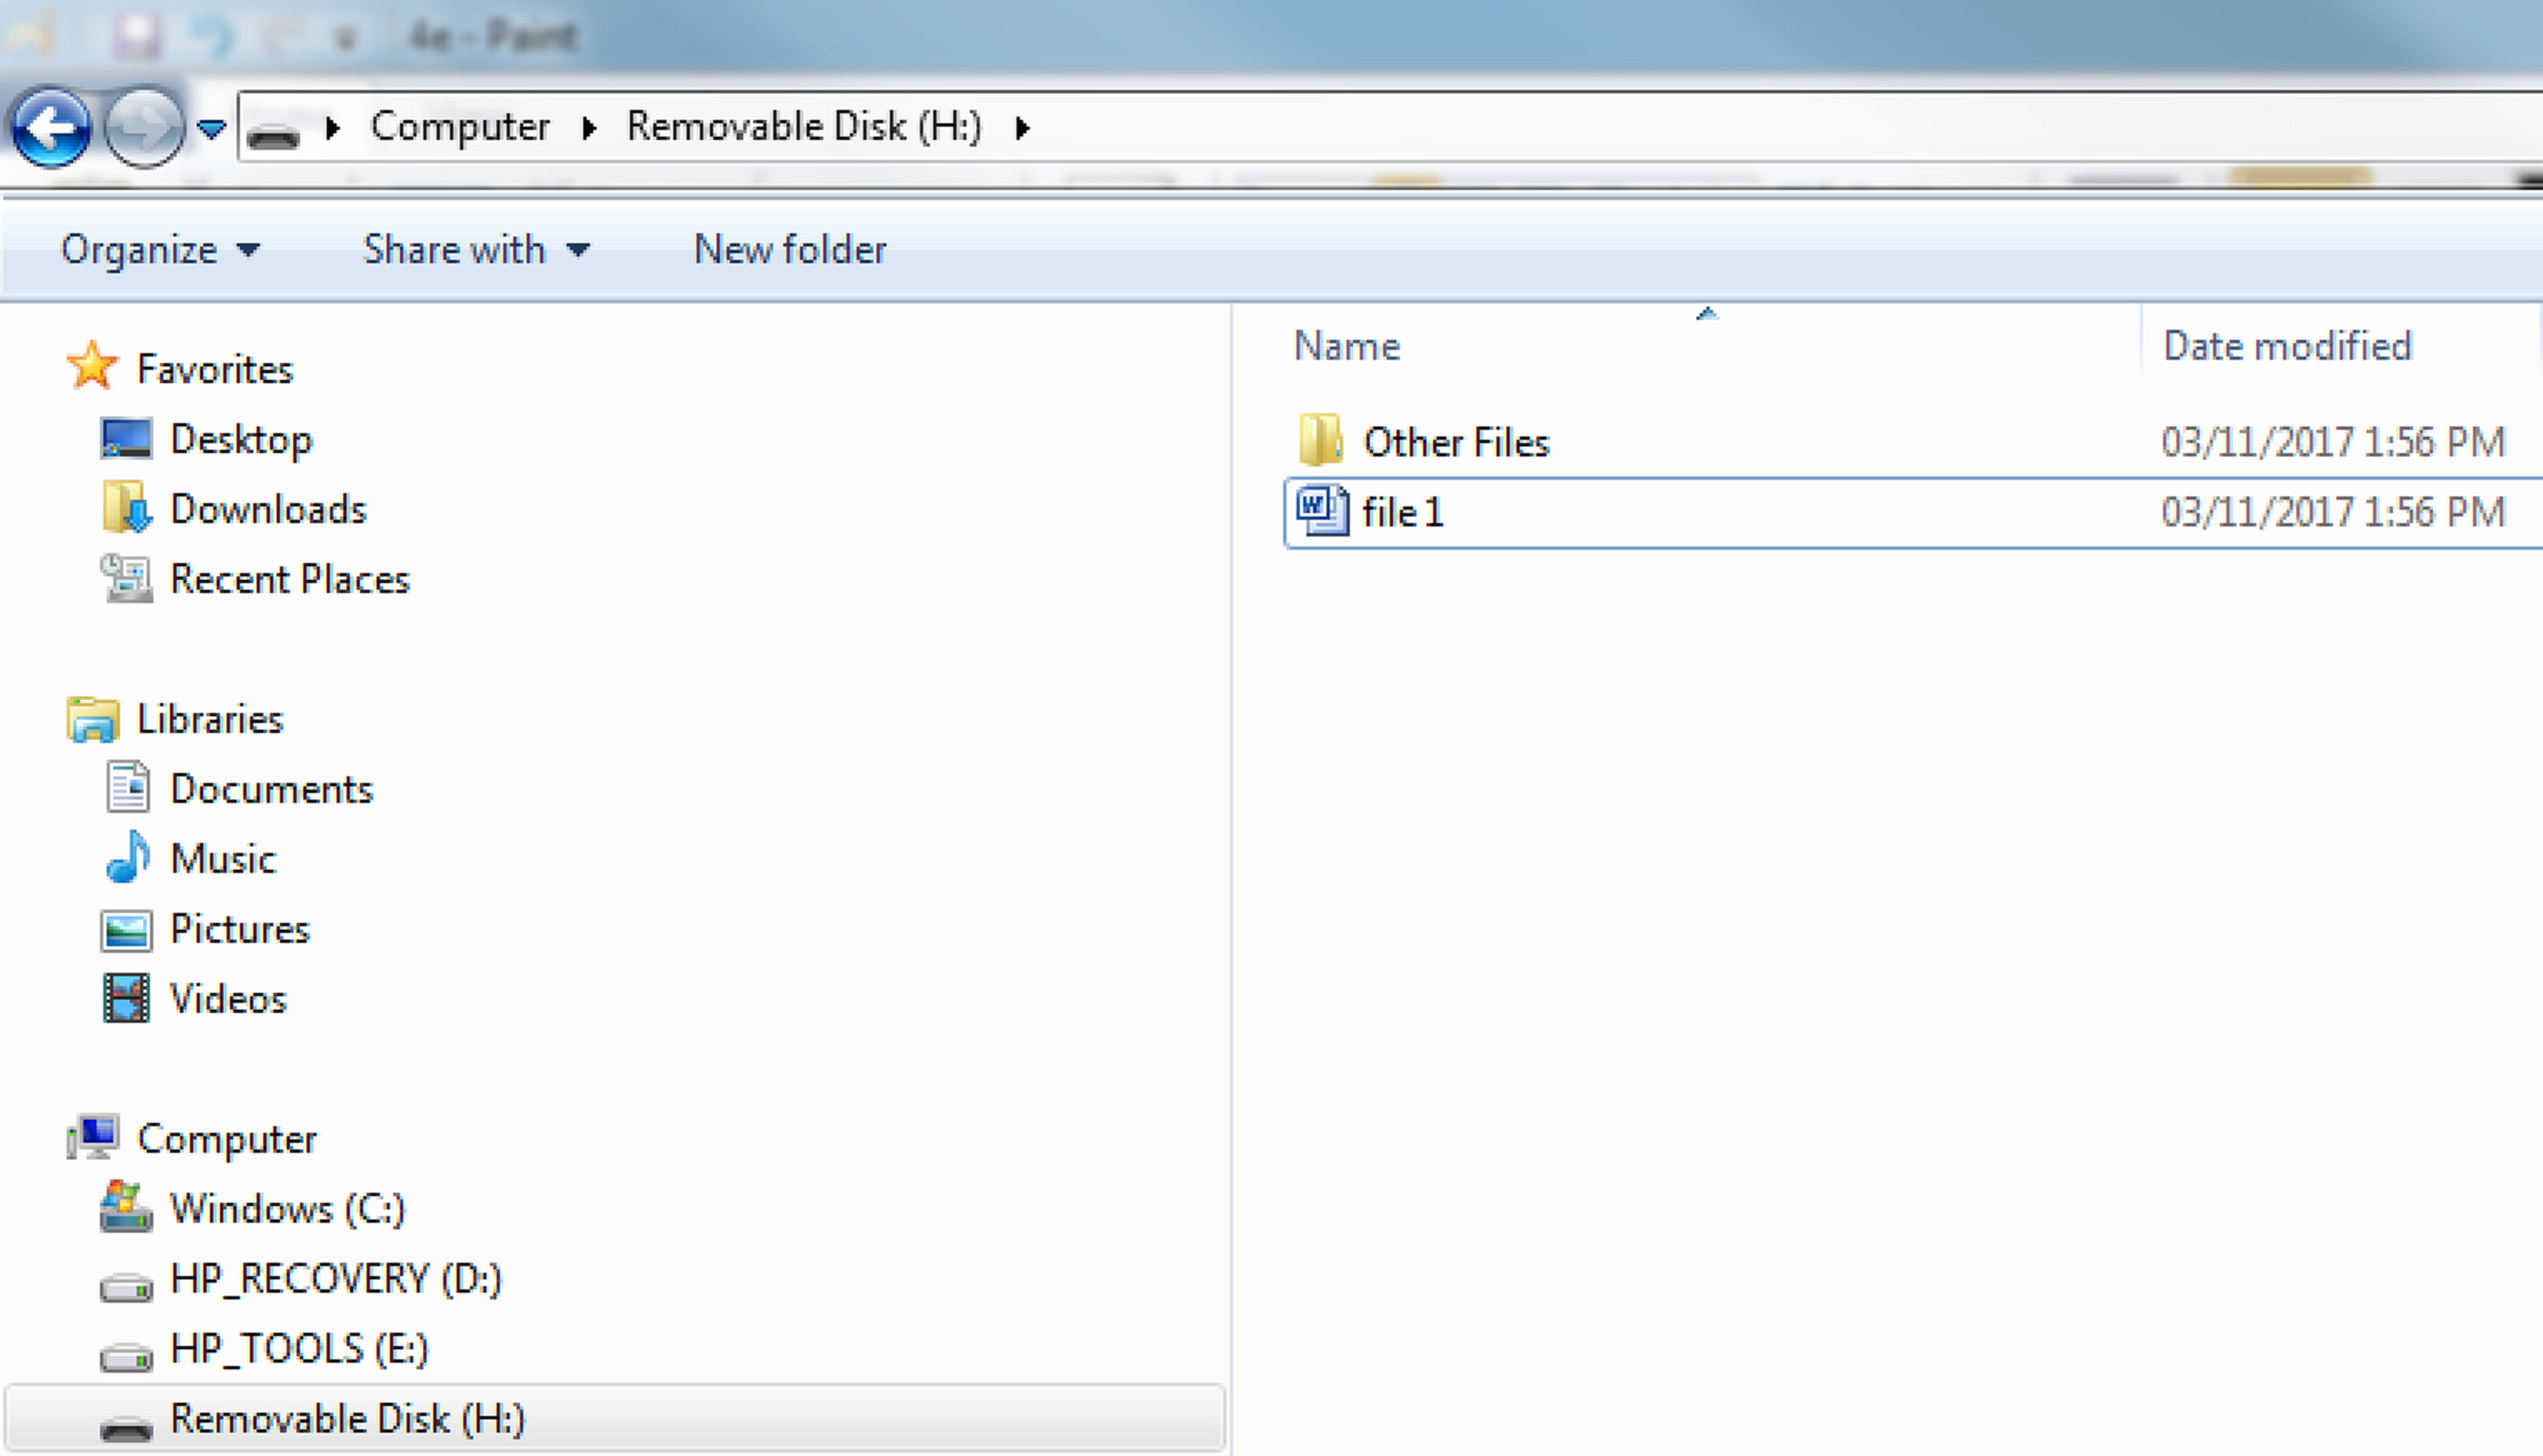Open the HP_TOOLS (E:) drive
The width and height of the screenshot is (2543, 1456).
tap(299, 1349)
